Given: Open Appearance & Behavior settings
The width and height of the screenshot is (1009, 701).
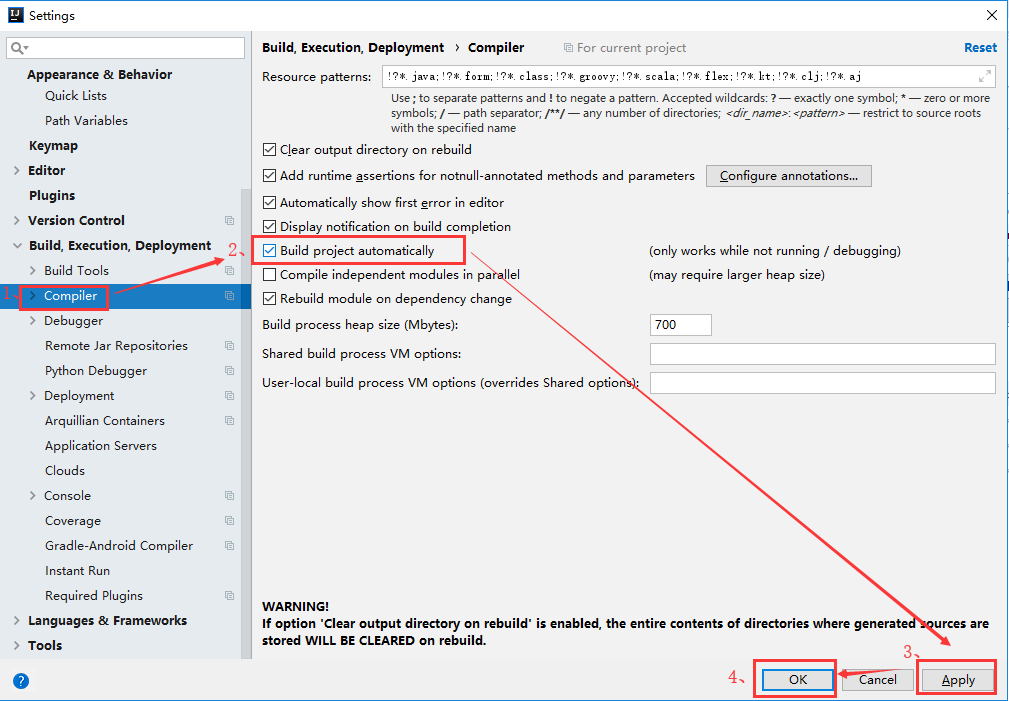Looking at the screenshot, I should point(99,75).
